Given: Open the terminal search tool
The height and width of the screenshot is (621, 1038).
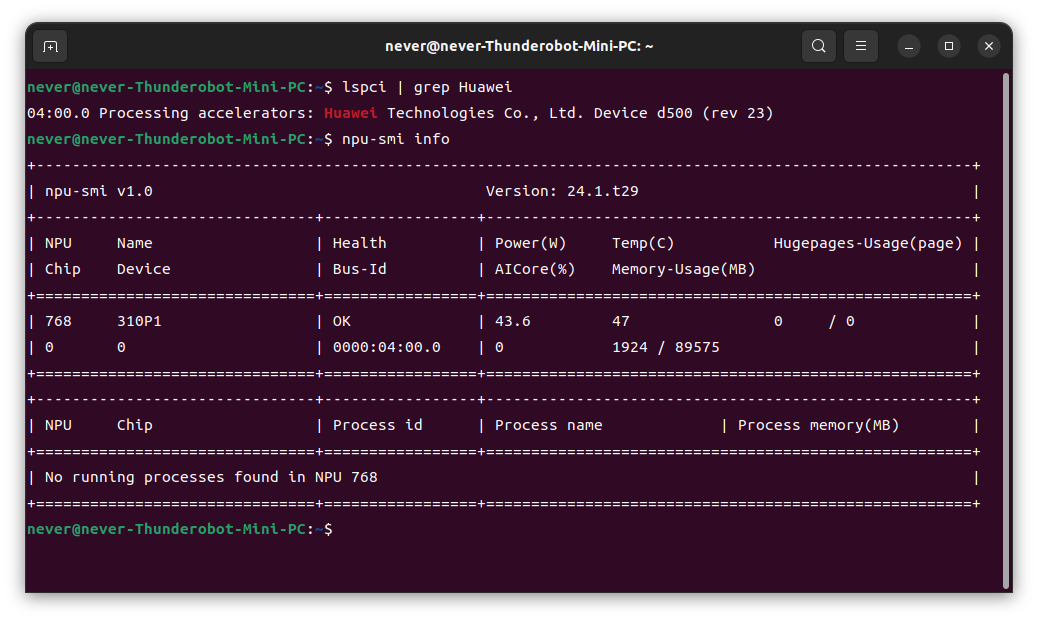Looking at the screenshot, I should (818, 46).
